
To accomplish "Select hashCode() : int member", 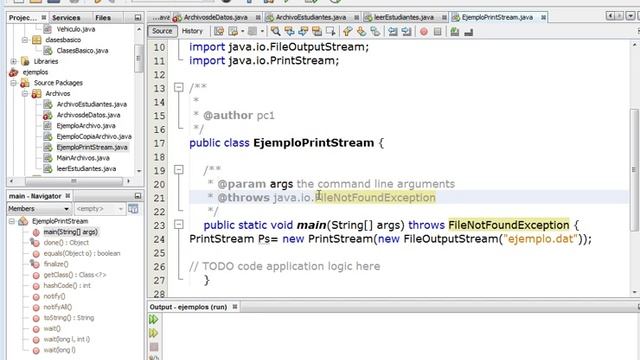I will 67,285.
